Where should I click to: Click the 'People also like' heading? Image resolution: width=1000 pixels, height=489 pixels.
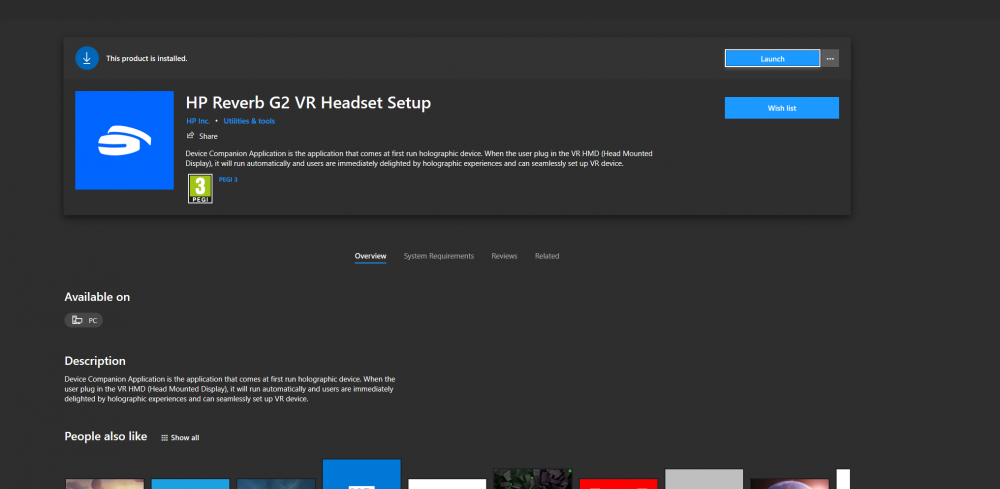click(x=106, y=437)
